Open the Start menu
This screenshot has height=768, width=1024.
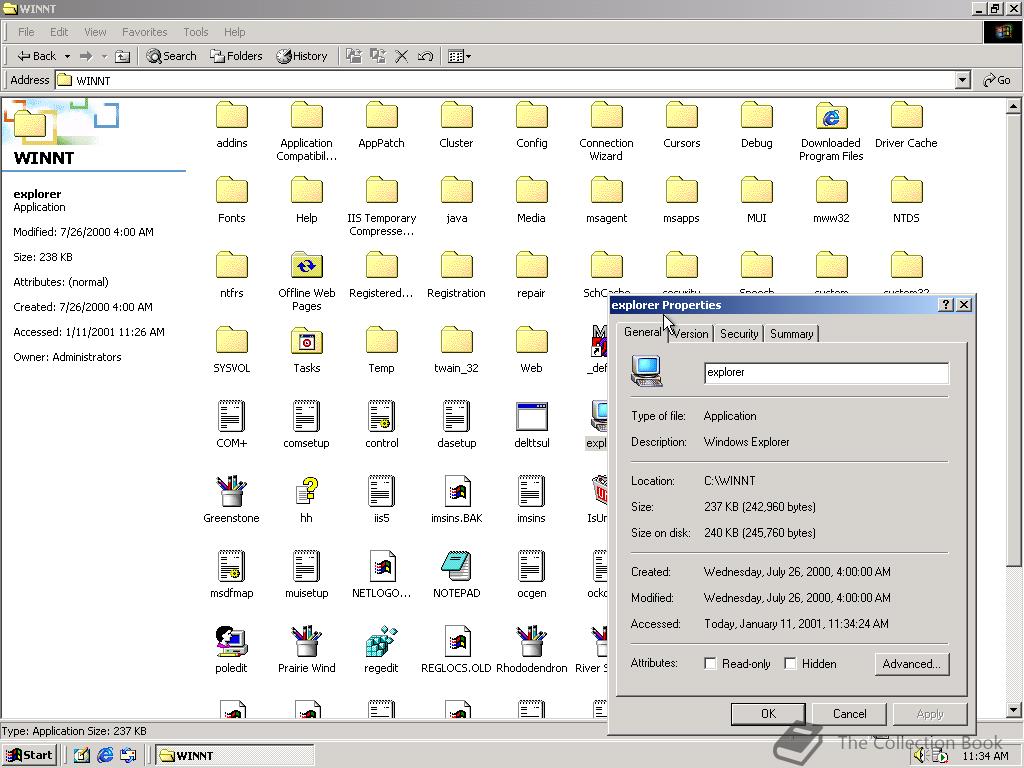tap(29, 756)
